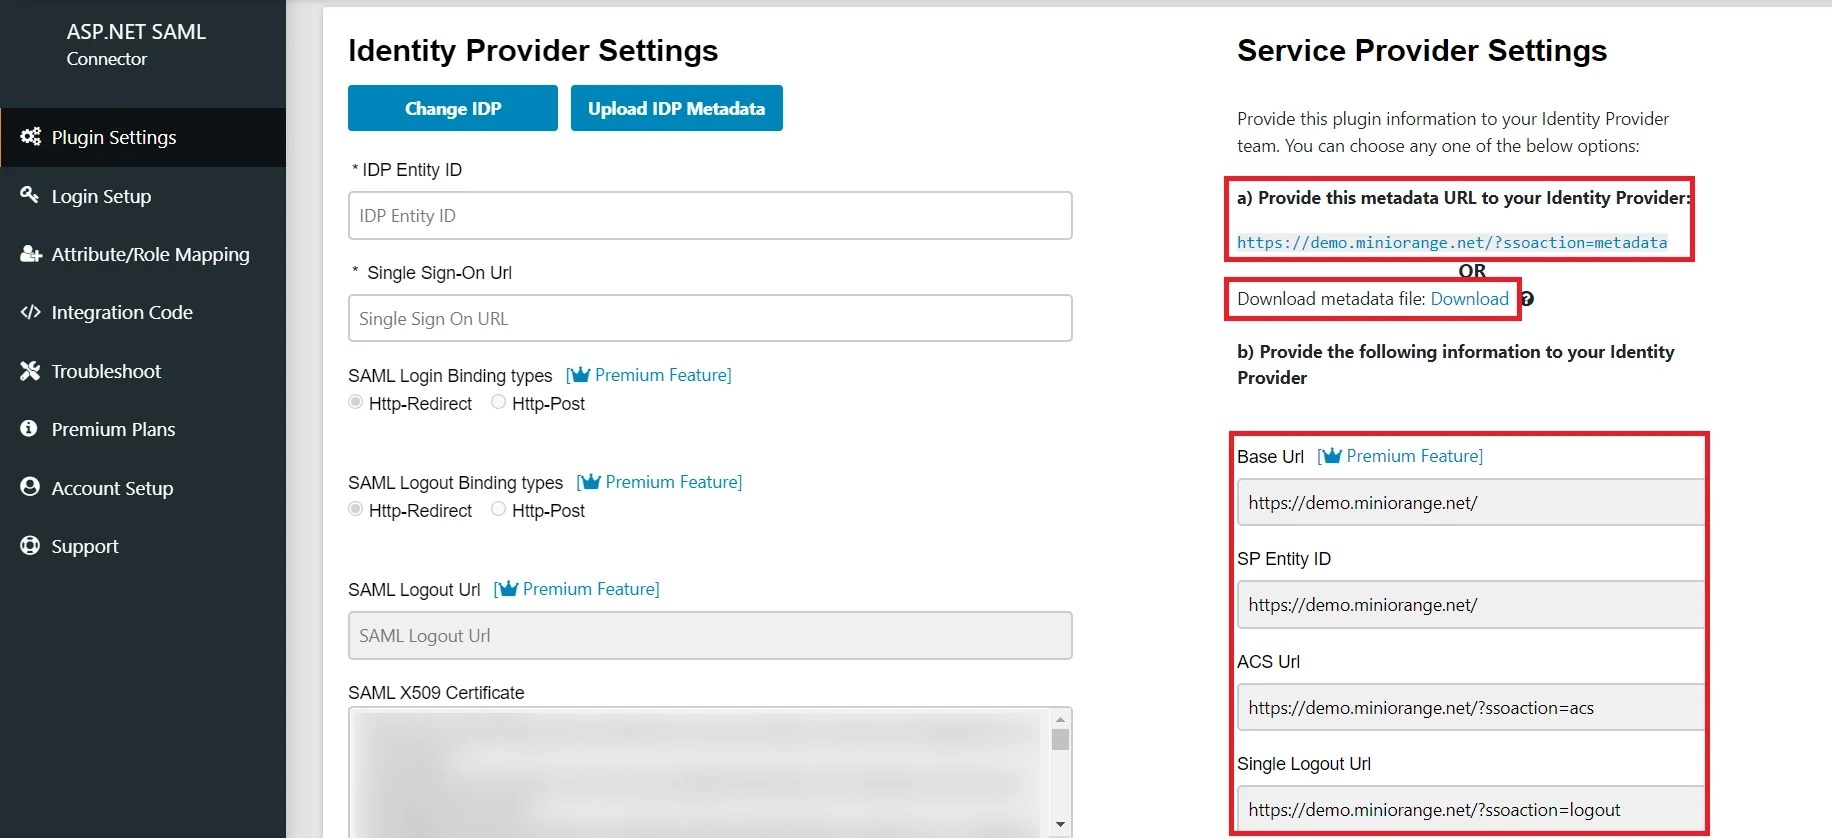Viewport: 1832px width, 838px height.
Task: Click the Base Url field
Action: pos(1471,502)
